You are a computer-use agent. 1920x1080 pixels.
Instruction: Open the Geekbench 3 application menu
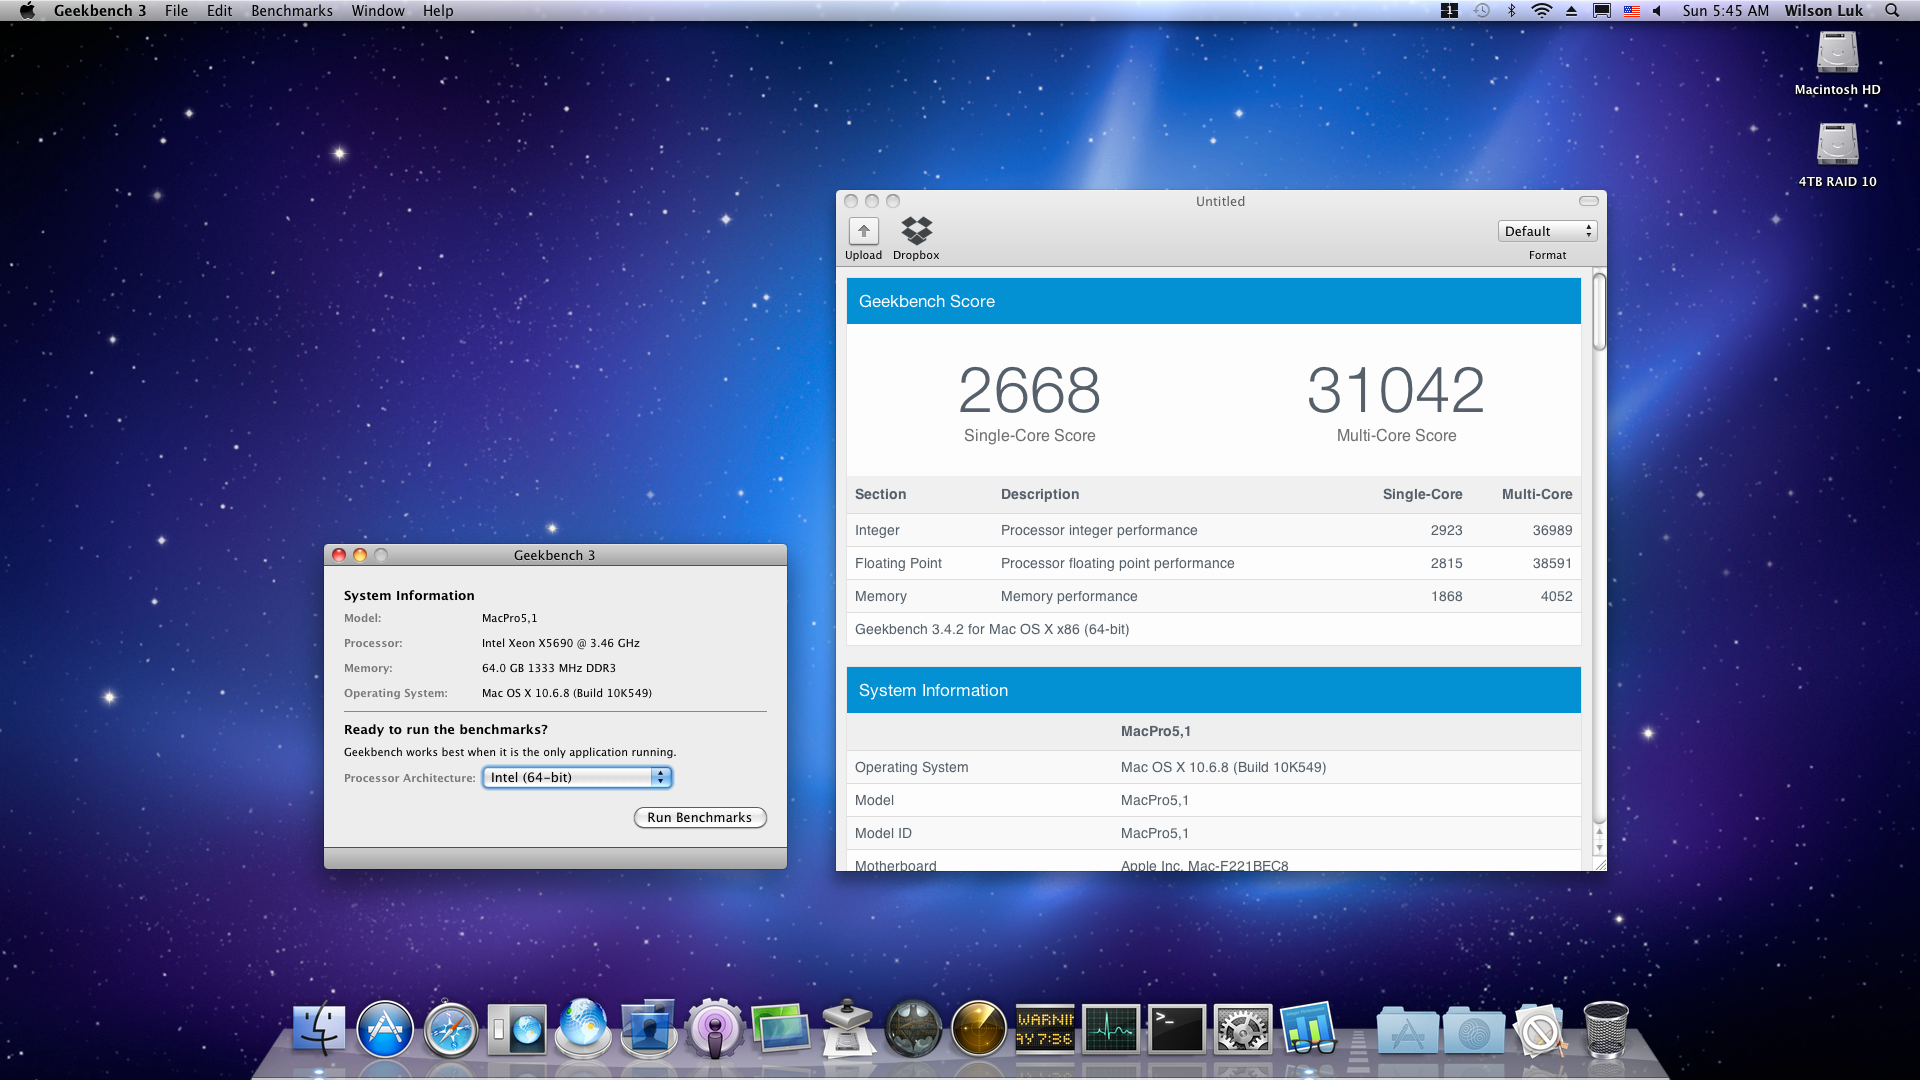point(100,10)
